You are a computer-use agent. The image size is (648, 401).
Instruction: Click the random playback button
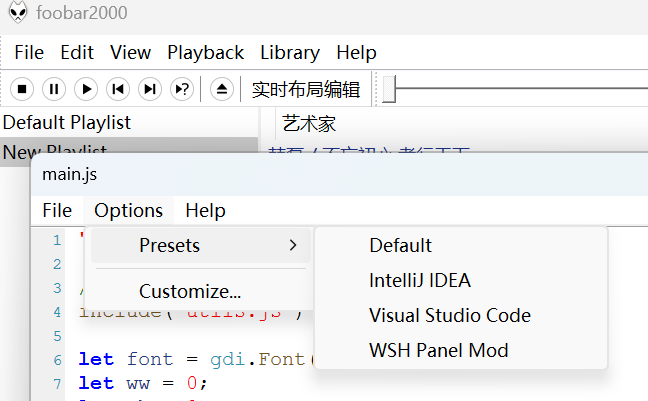[182, 89]
